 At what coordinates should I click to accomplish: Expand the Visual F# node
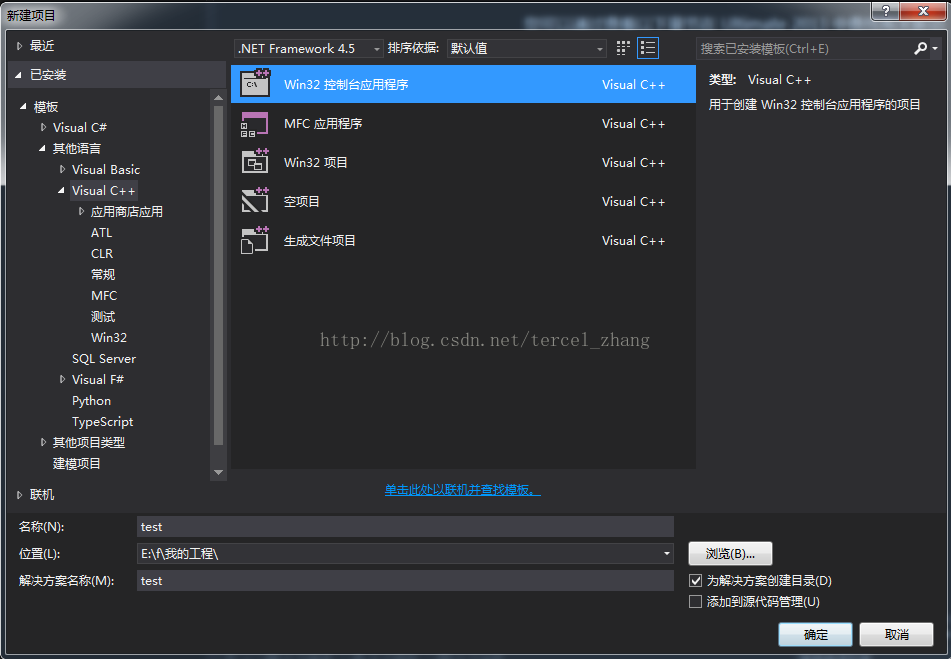[x=62, y=380]
